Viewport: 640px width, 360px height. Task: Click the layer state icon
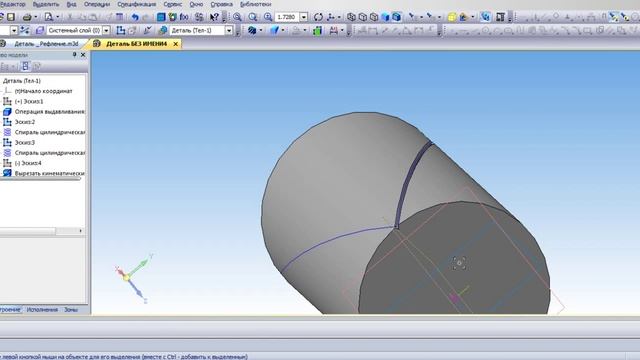pos(40,30)
